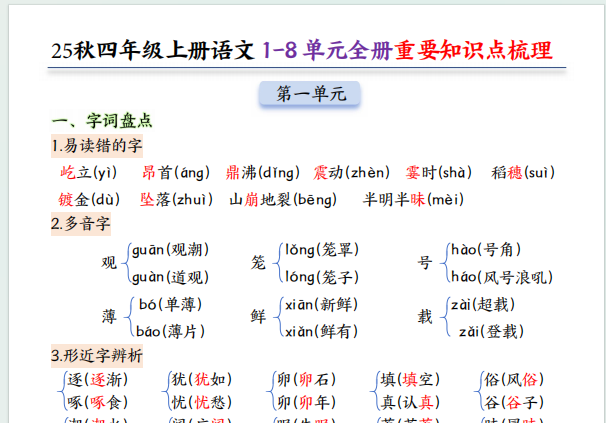This screenshot has height=423, width=606.
Task: Click the pinyin entry zǎi(登载)
Action: coord(490,331)
